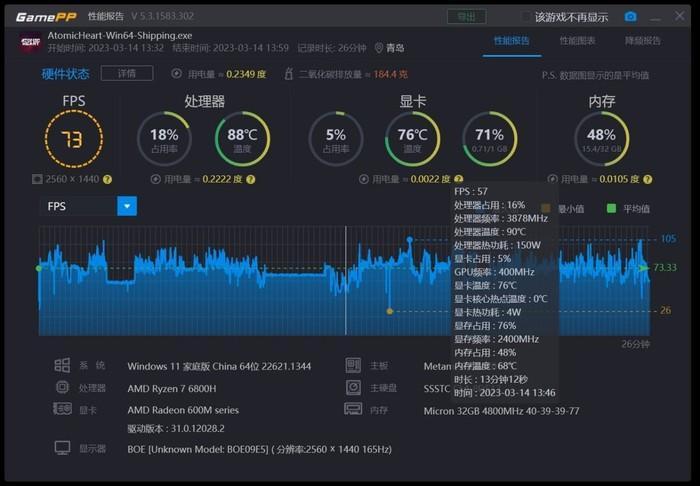The width and height of the screenshot is (700, 486).
Task: Click the location pin icon beside 青岛
Action: pyautogui.click(x=379, y=48)
